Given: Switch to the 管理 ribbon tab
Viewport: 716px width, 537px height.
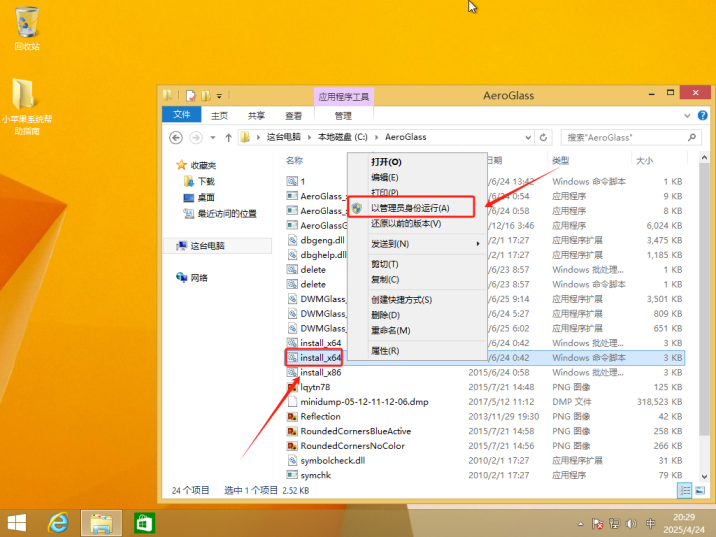Looking at the screenshot, I should [x=343, y=116].
